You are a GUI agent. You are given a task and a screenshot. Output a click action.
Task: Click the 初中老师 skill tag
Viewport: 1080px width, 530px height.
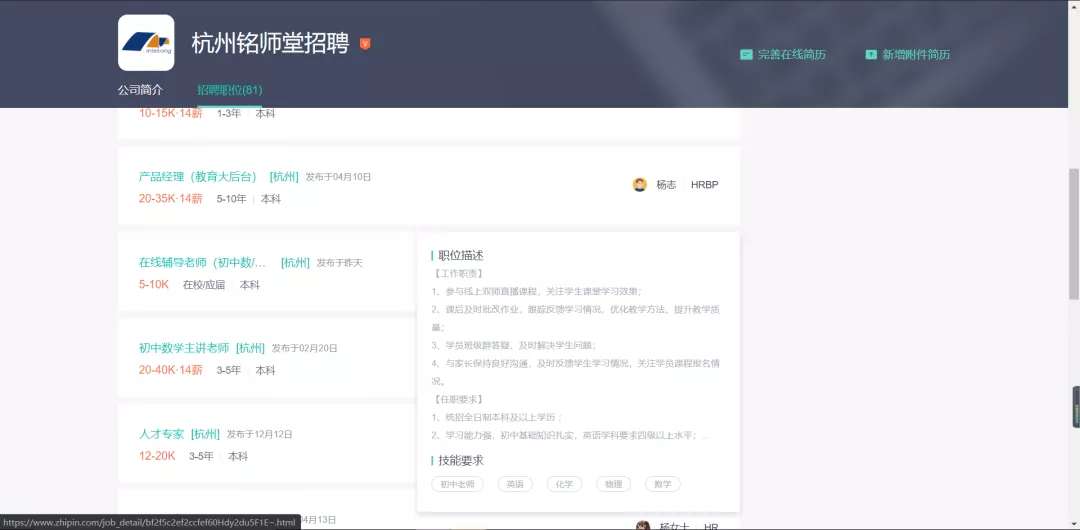pos(457,484)
